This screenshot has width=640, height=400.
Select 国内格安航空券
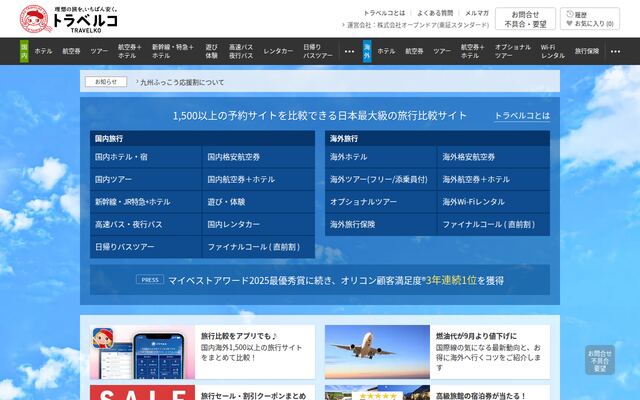tap(259, 157)
